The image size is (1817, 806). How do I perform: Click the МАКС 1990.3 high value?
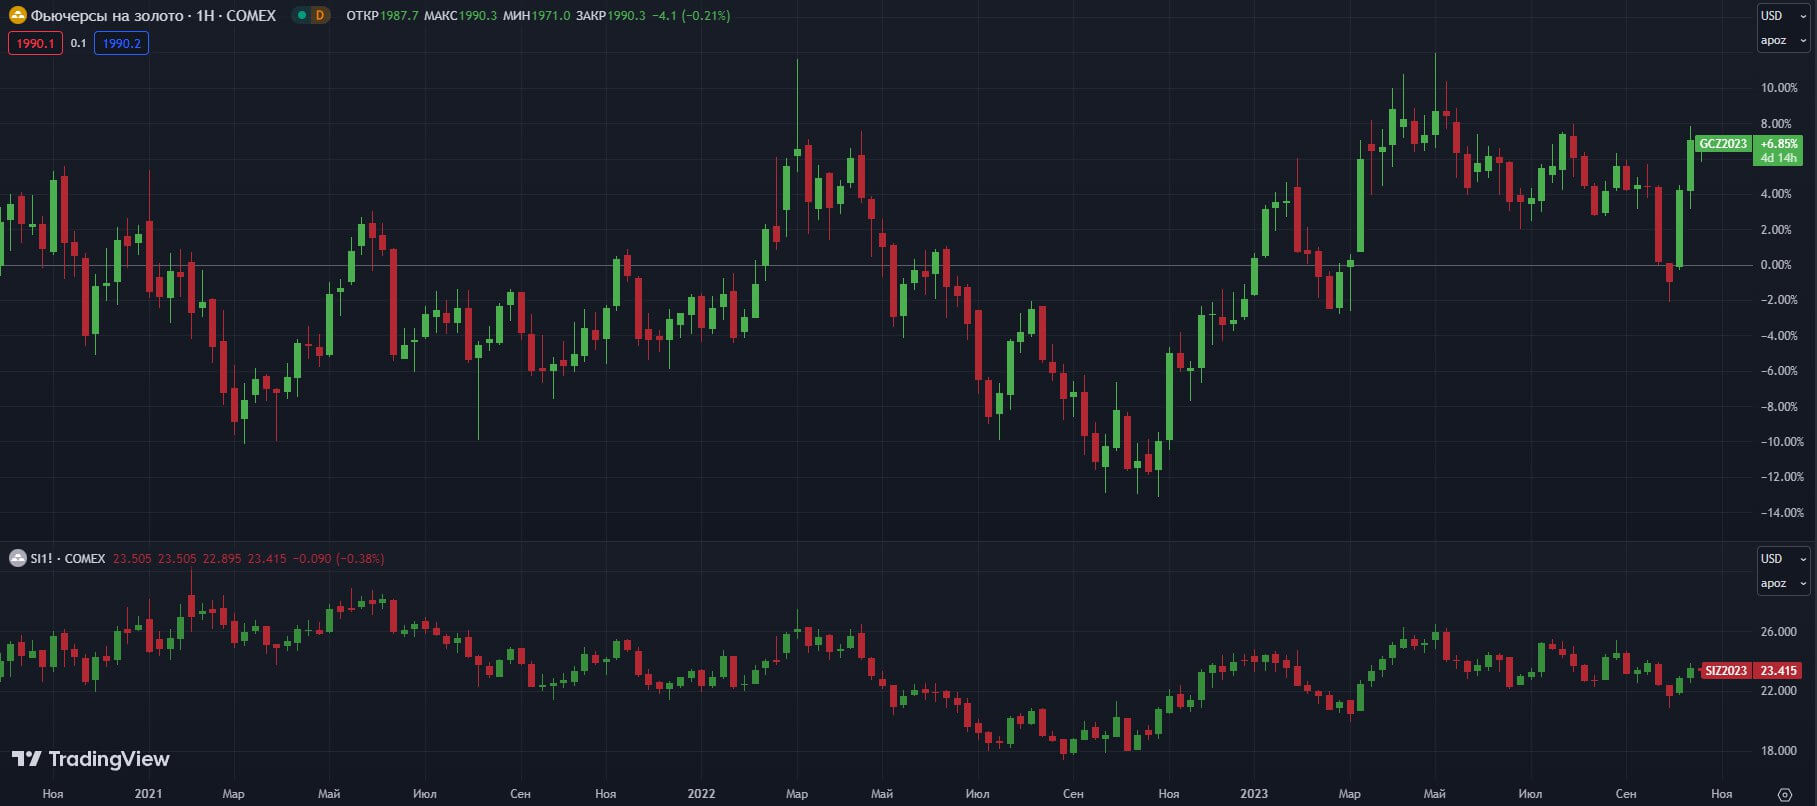click(x=460, y=16)
